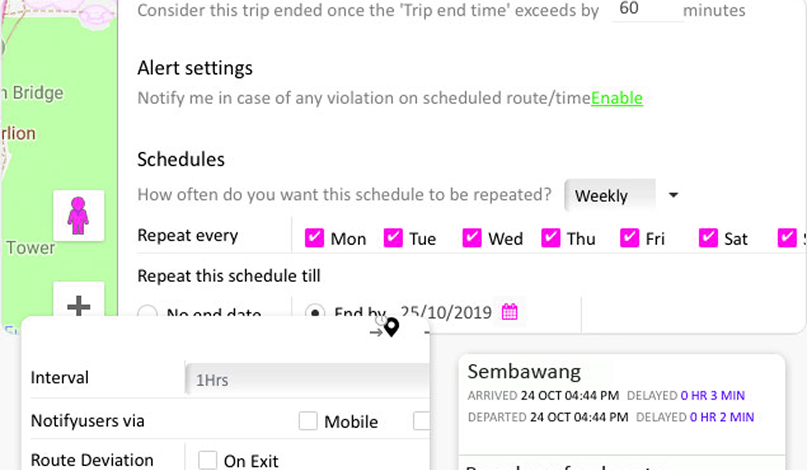807x470 pixels.
Task: Open the pink calendar date picker icon
Action: (510, 312)
